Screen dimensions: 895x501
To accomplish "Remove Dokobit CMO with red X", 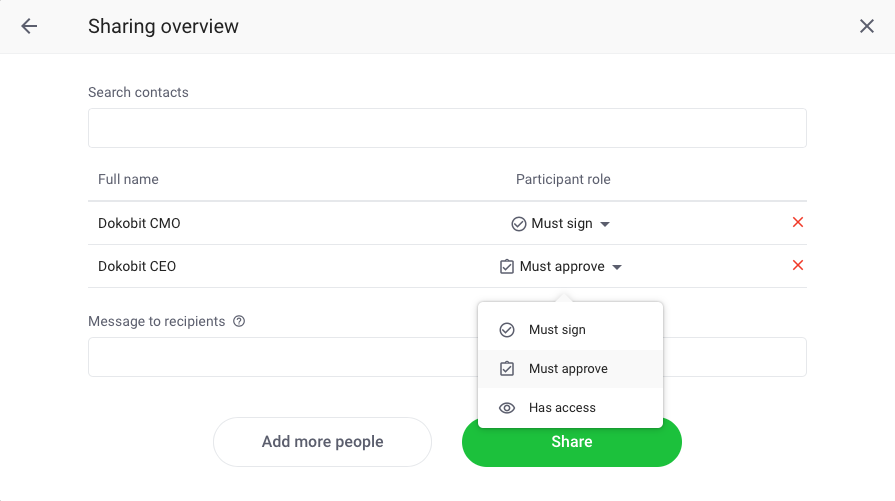I will coord(798,222).
